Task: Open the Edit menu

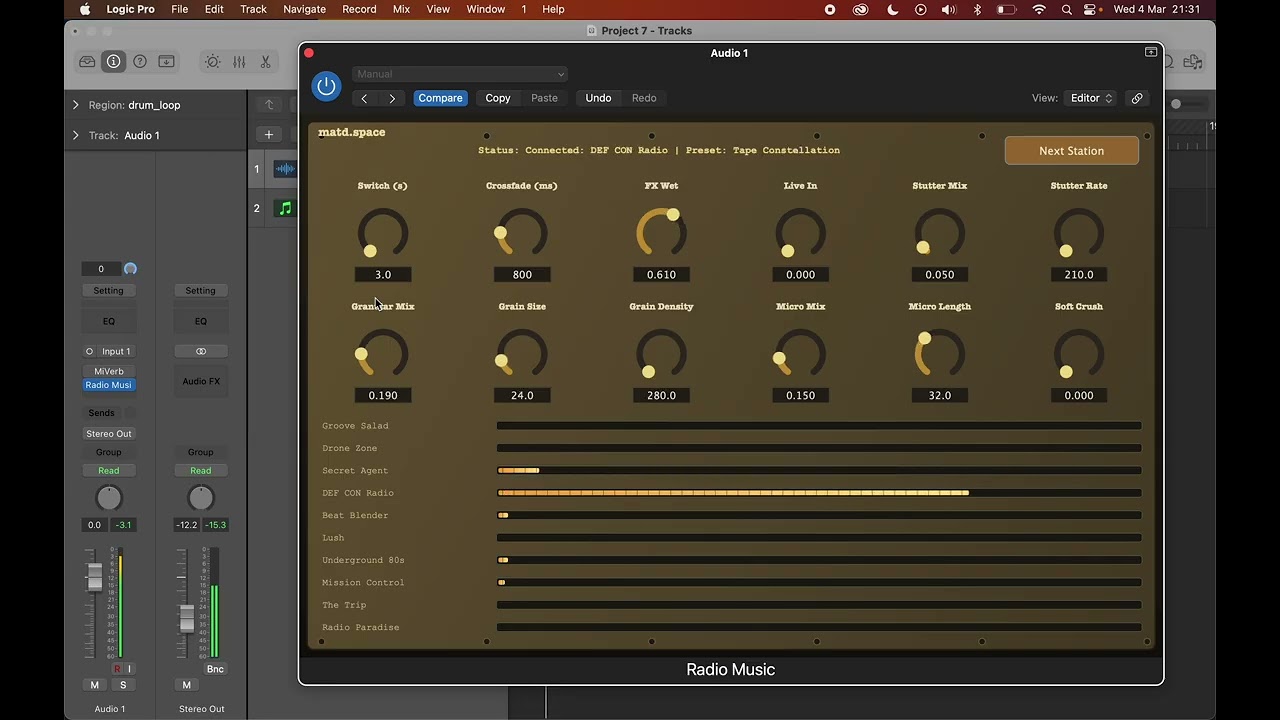Action: 214,9
